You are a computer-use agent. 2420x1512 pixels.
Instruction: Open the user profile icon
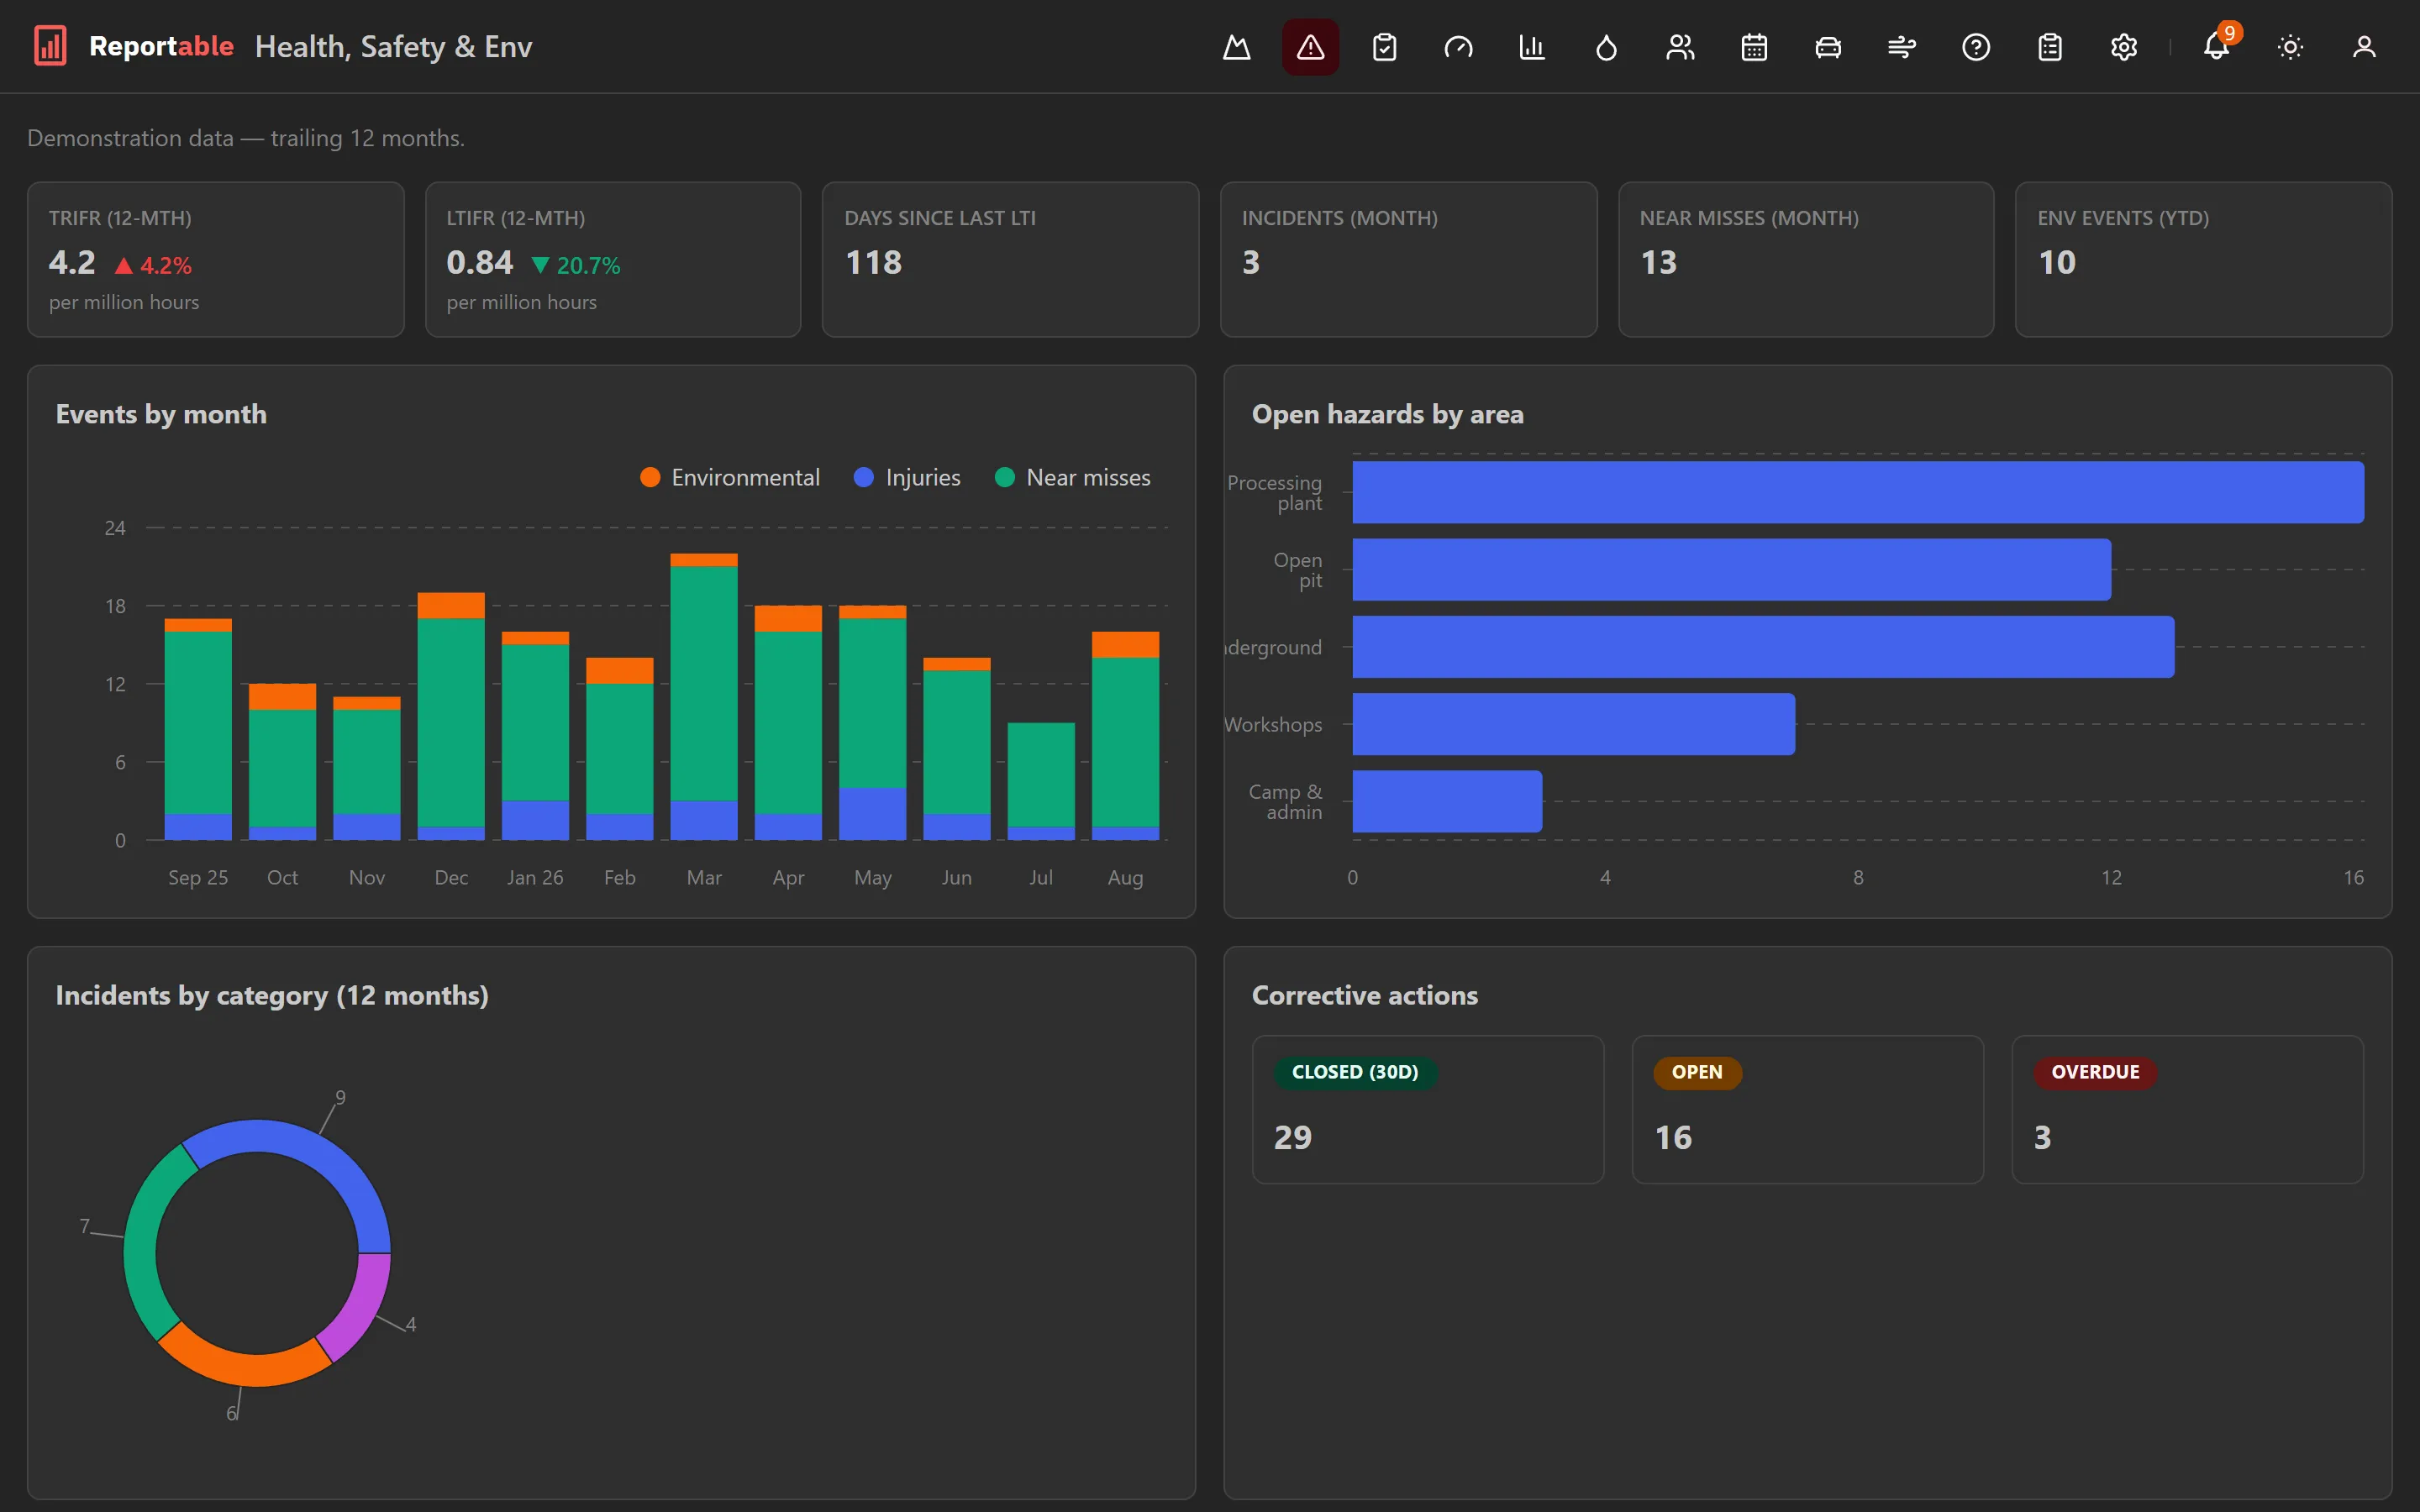2364,47
